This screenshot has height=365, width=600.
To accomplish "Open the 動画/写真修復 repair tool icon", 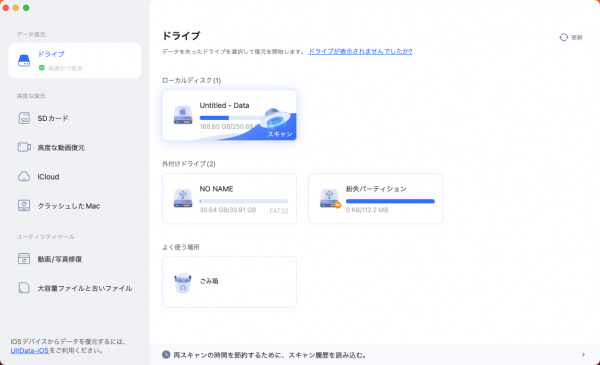I will point(24,259).
